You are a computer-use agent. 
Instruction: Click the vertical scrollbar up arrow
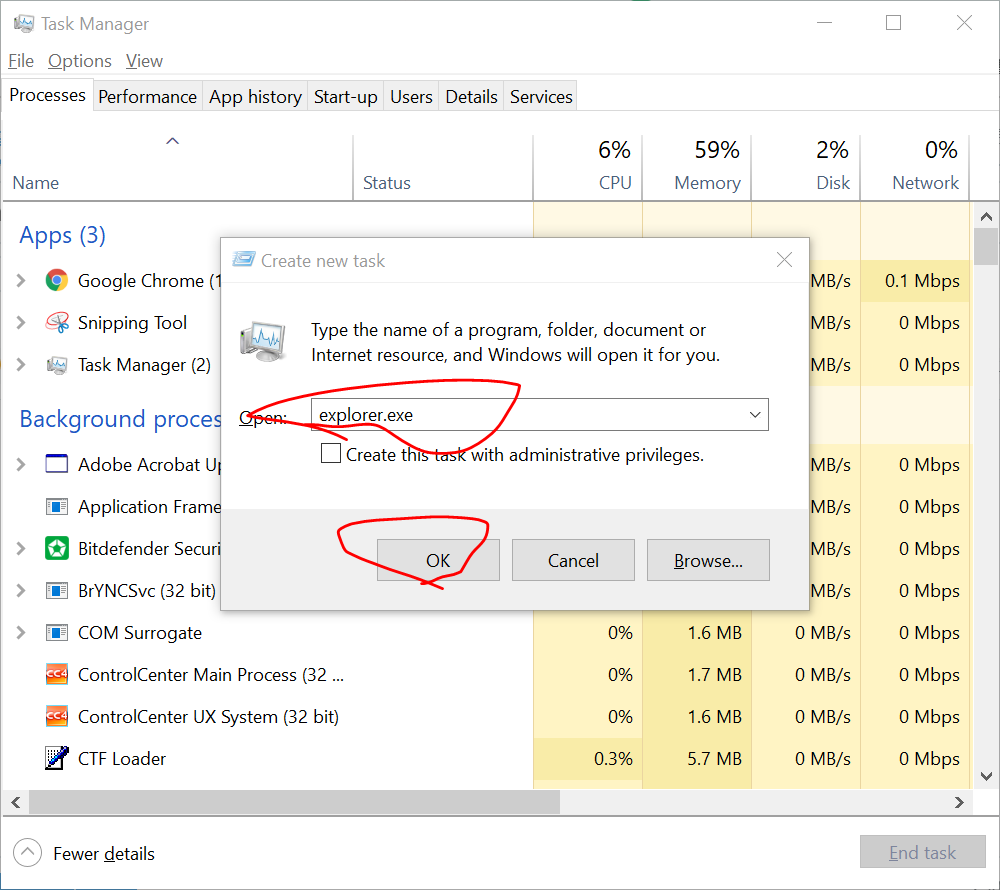pyautogui.click(x=986, y=217)
